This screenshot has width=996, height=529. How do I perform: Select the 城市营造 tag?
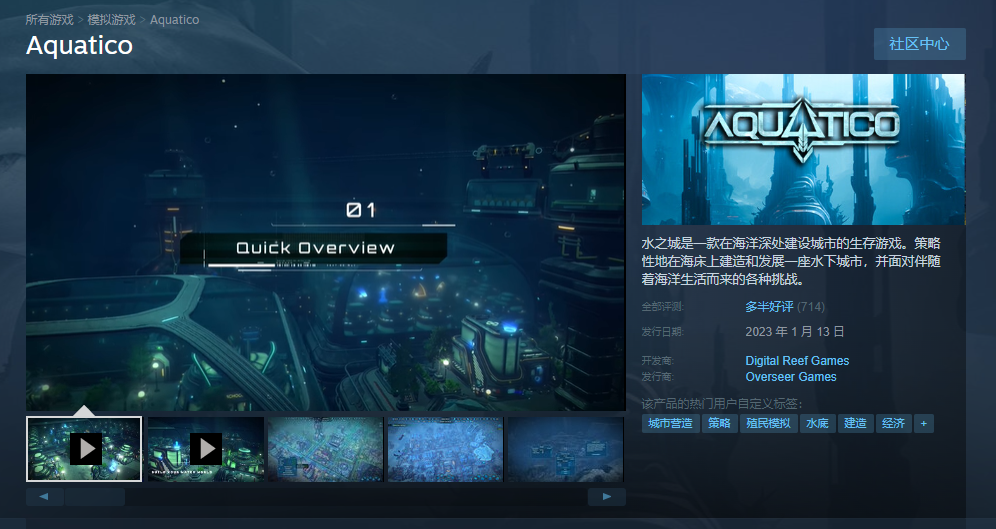tap(670, 423)
